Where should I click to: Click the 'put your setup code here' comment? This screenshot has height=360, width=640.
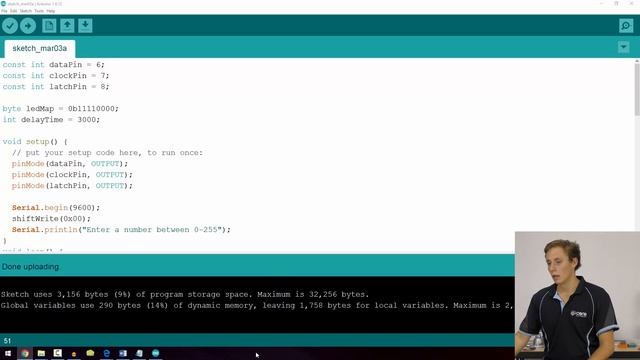(x=107, y=153)
